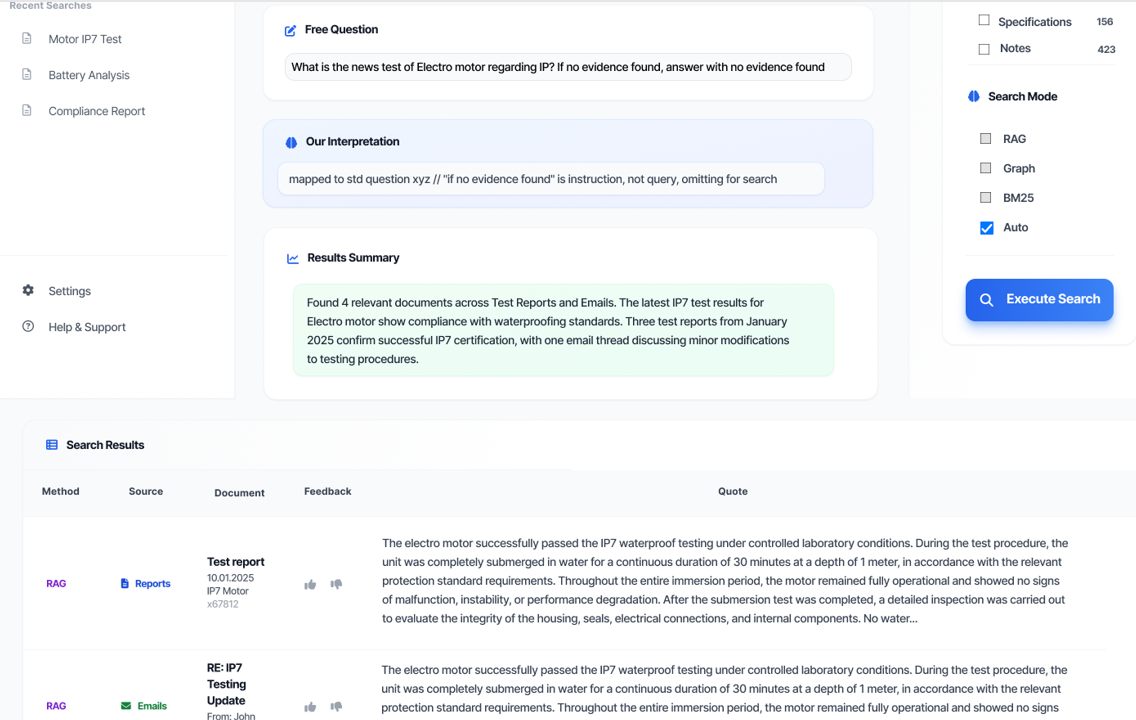Click thumbs down on Test report result

(x=336, y=585)
